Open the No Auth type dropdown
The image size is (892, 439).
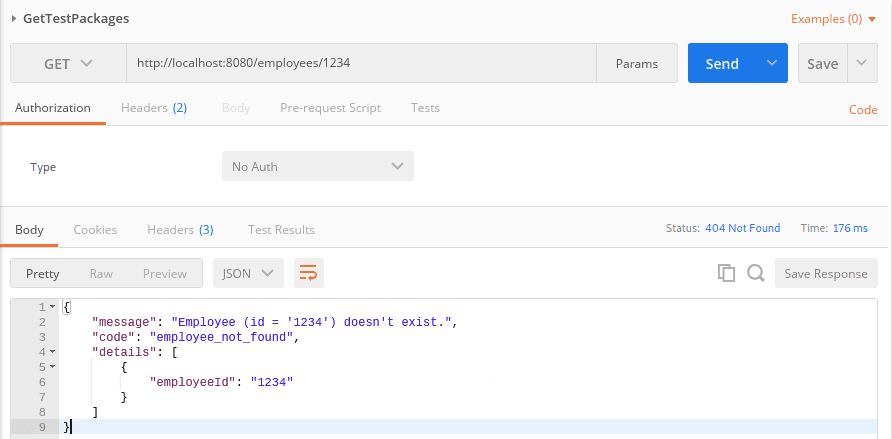(317, 166)
